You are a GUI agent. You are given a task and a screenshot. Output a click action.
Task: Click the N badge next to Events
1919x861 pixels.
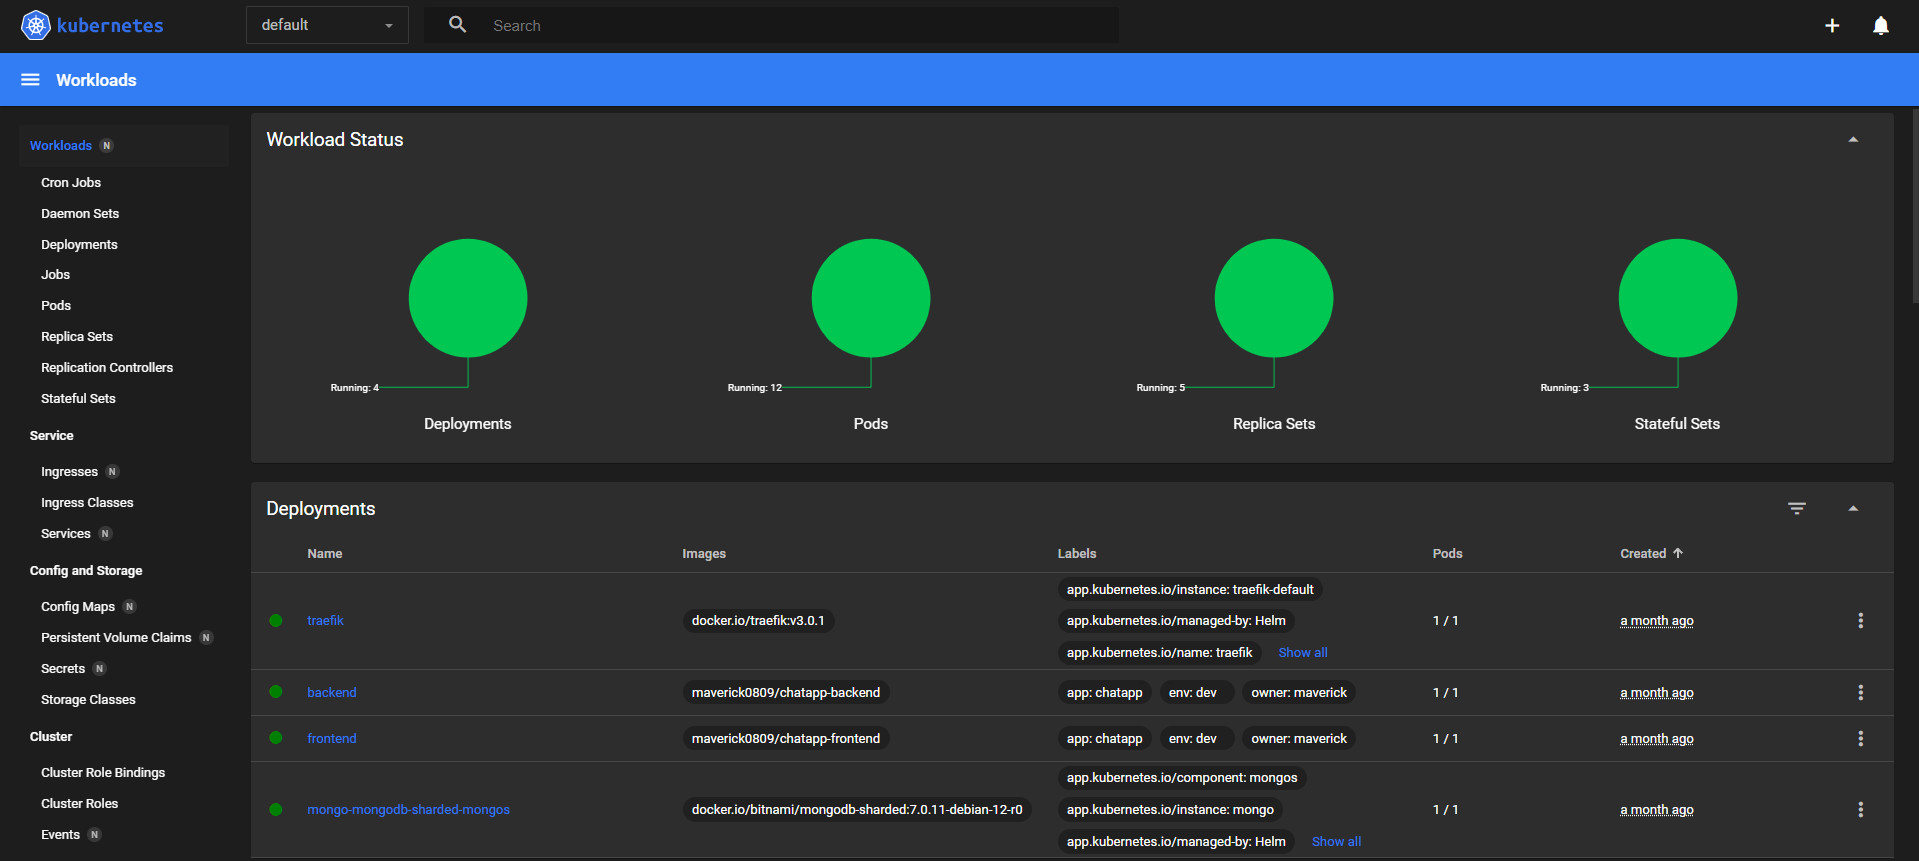coord(94,835)
